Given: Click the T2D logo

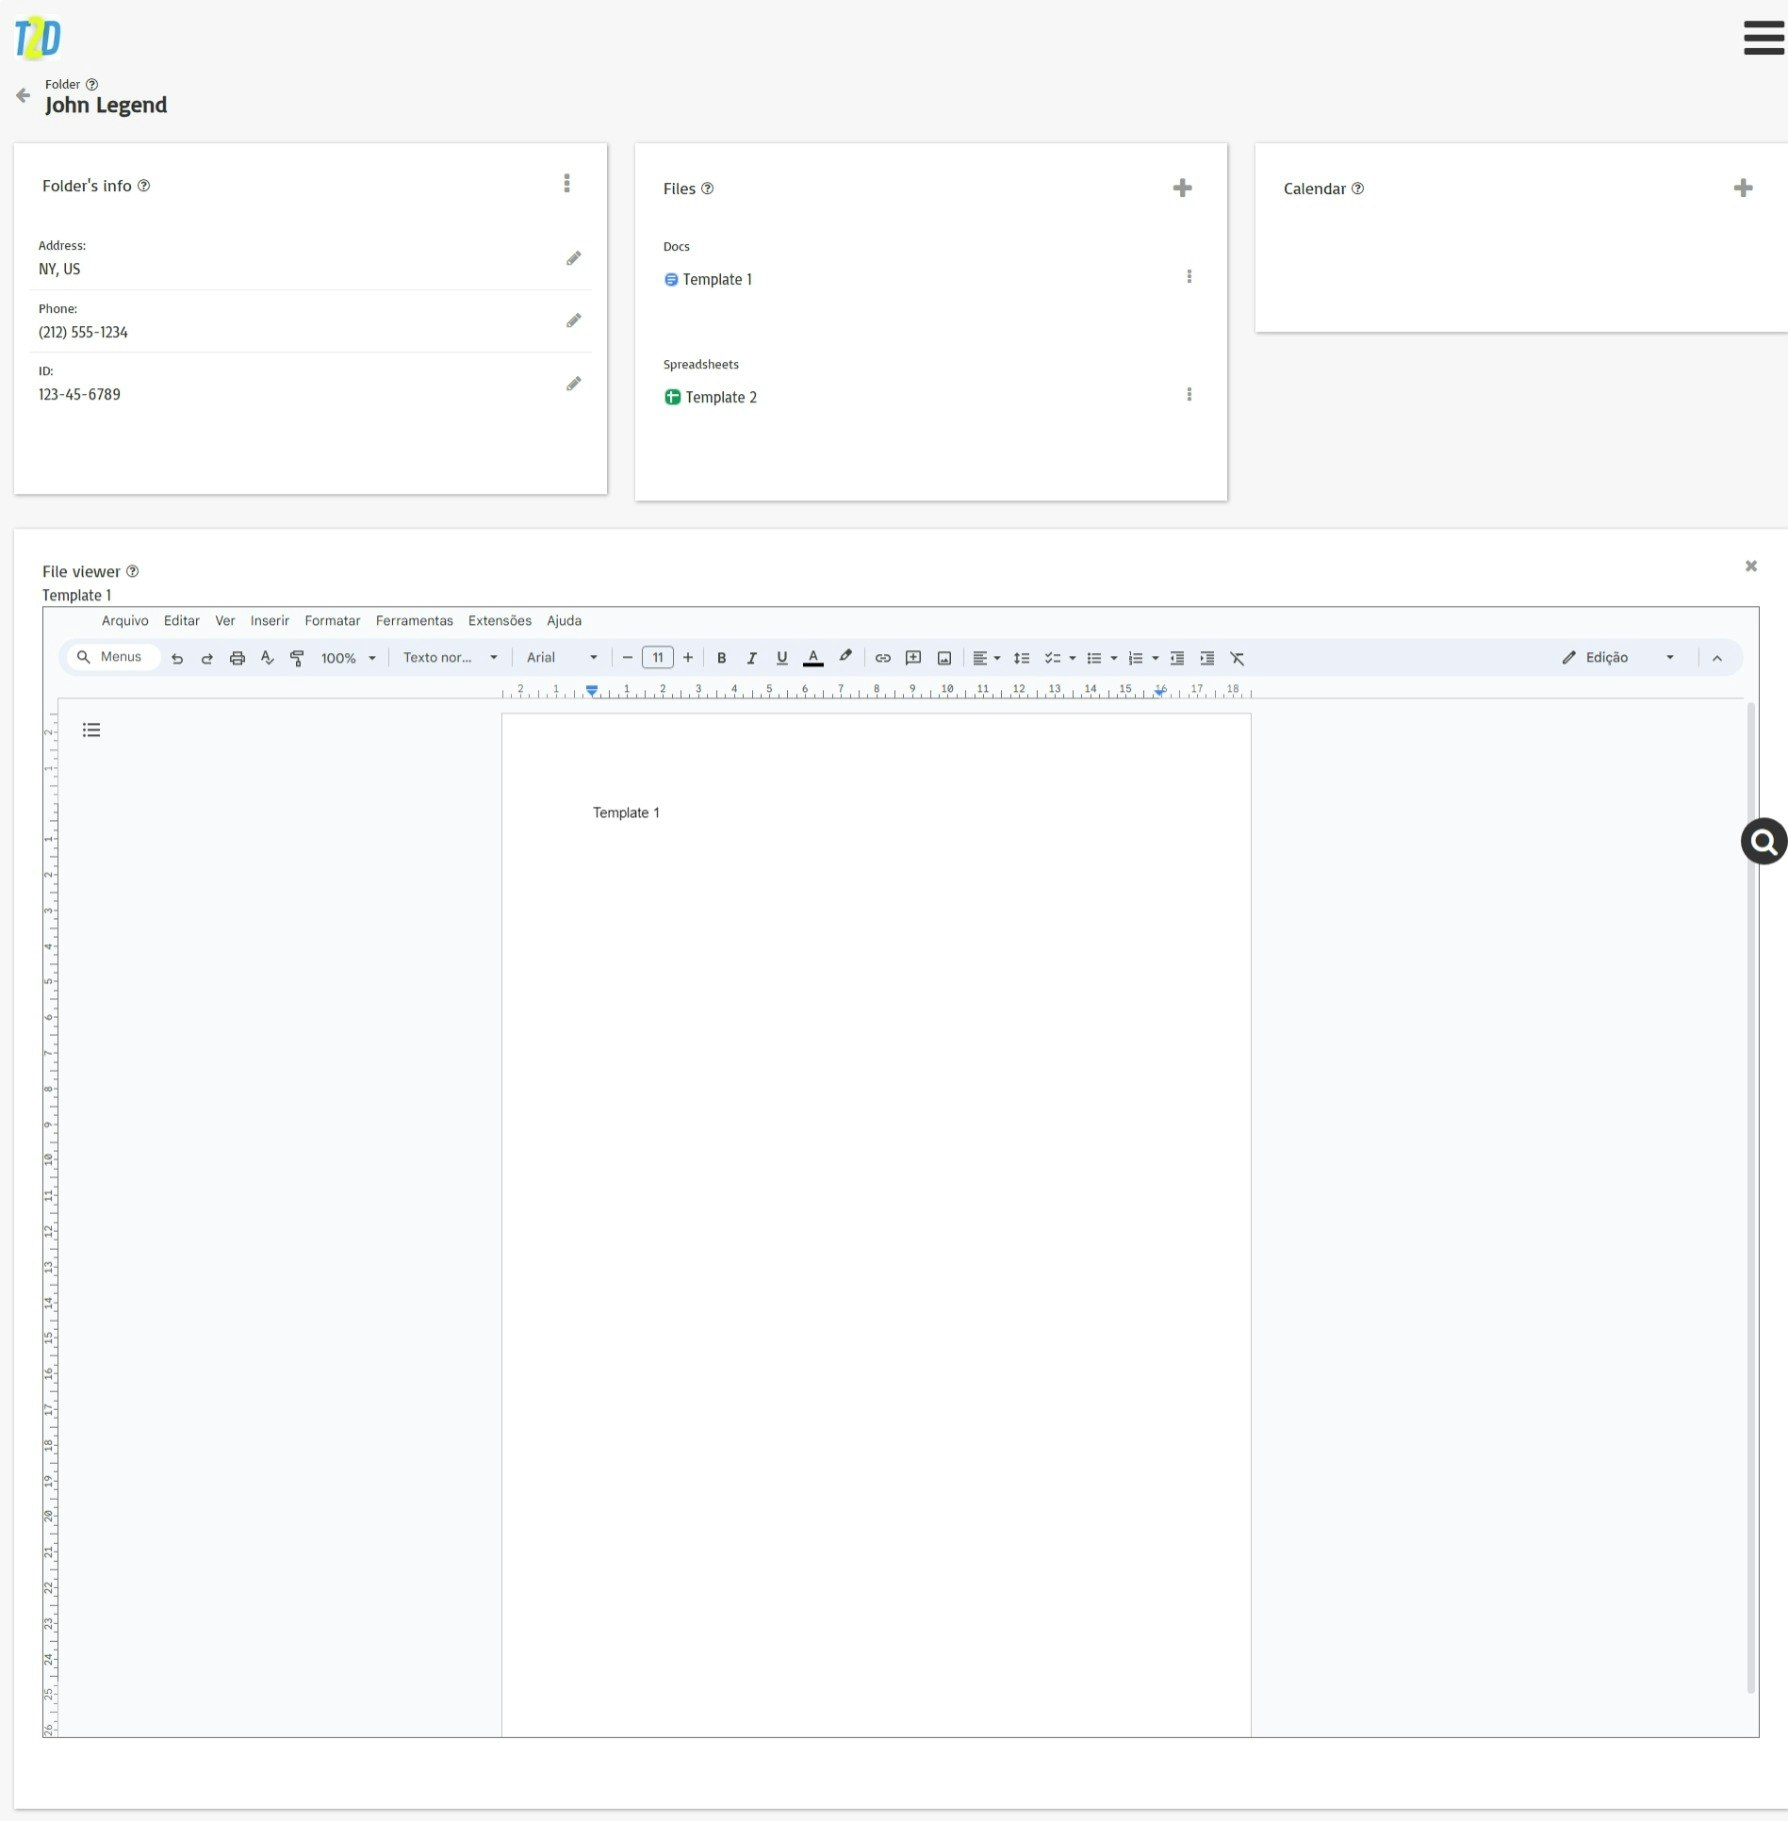Looking at the screenshot, I should pos(38,38).
